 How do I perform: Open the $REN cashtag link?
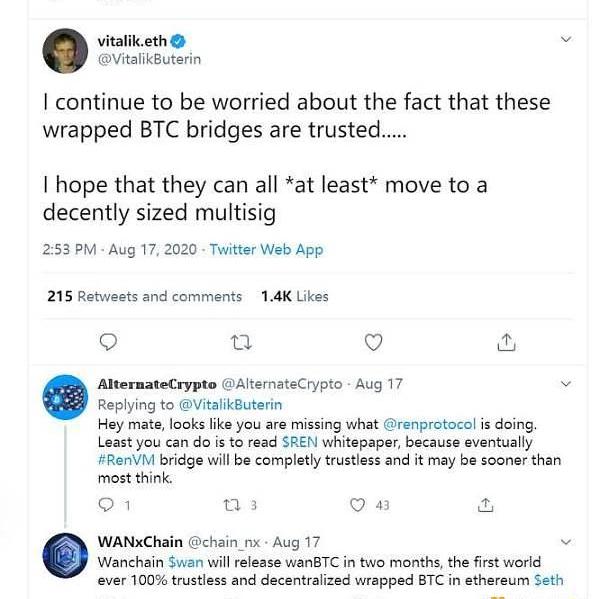[x=302, y=442]
